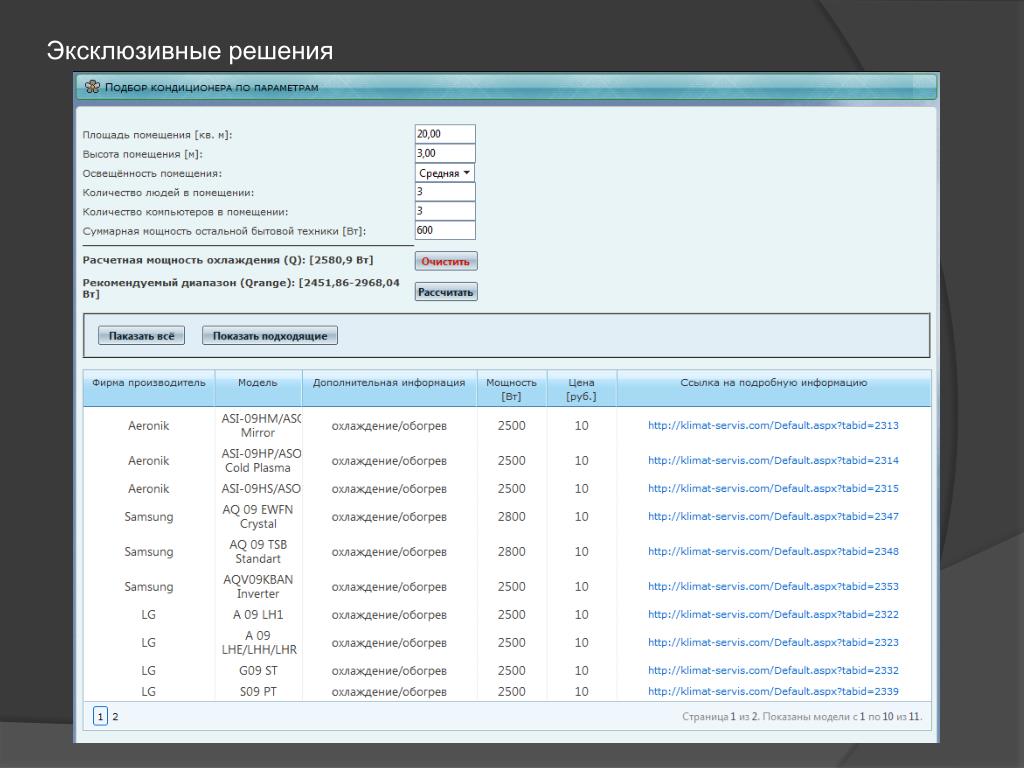Click the 'Эксклюзивные решения' slide heading
Viewport: 1024px width, 768px height.
190,51
